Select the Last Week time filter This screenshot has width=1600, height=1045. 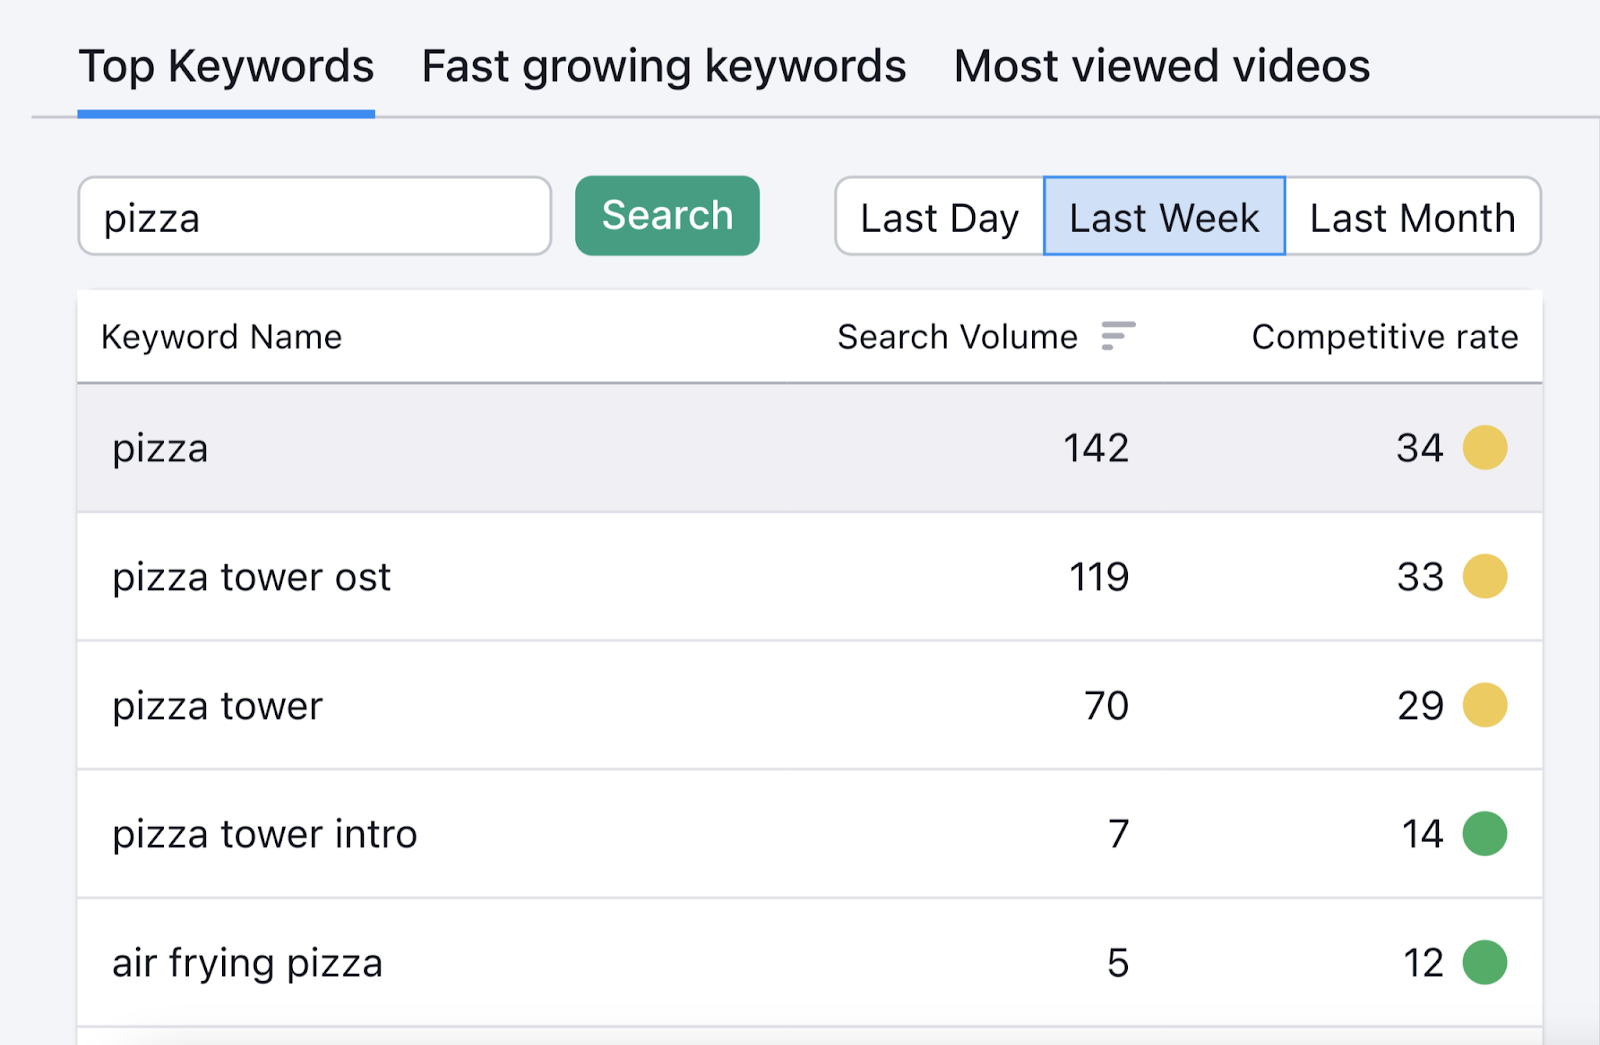(x=1163, y=216)
